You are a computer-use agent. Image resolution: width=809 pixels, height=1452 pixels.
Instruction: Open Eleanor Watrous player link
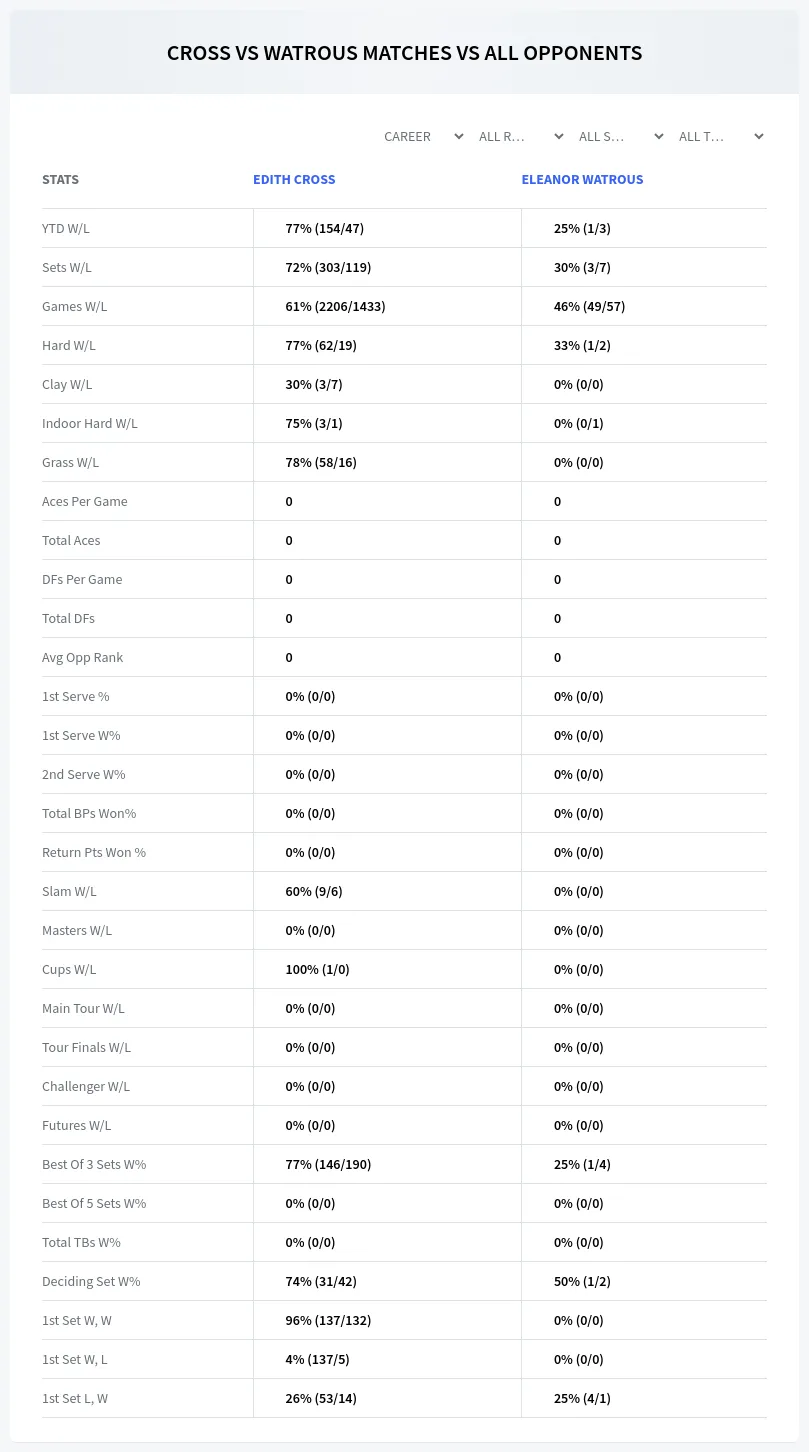coord(582,180)
